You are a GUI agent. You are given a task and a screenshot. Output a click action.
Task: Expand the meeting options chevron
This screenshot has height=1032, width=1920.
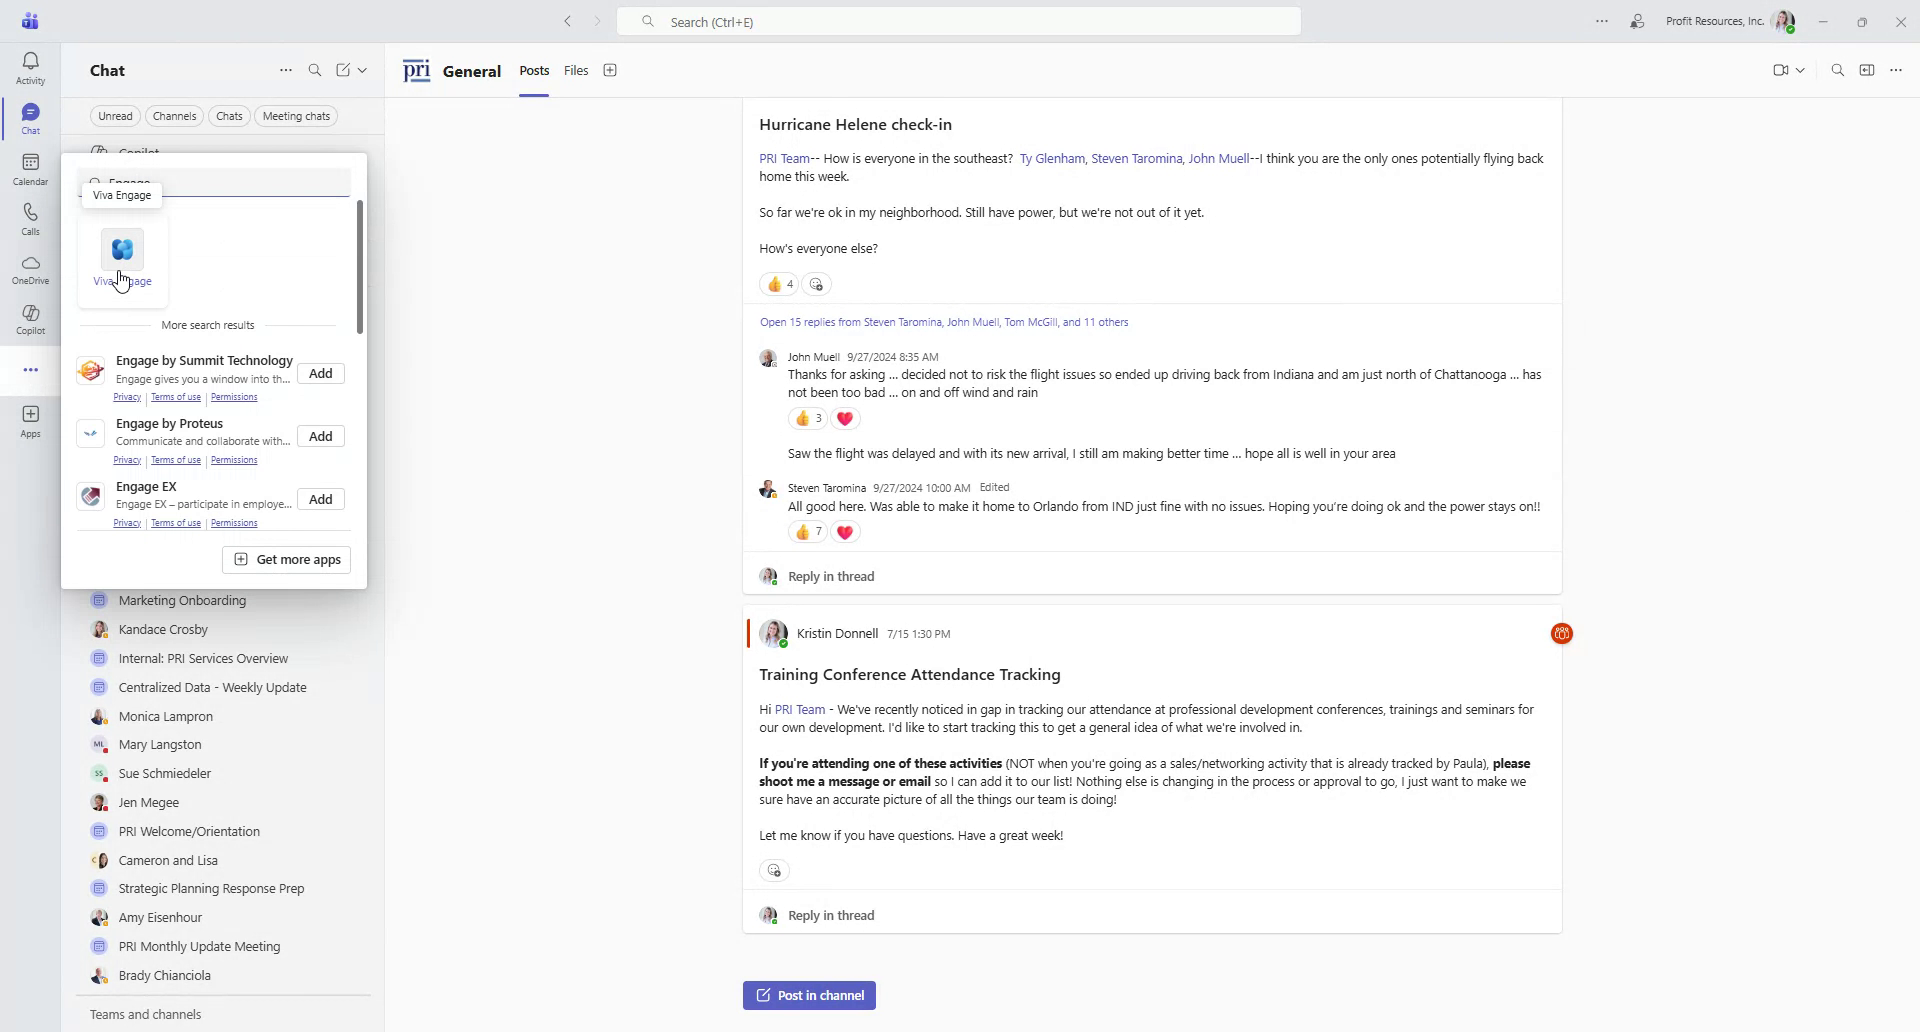(1800, 70)
